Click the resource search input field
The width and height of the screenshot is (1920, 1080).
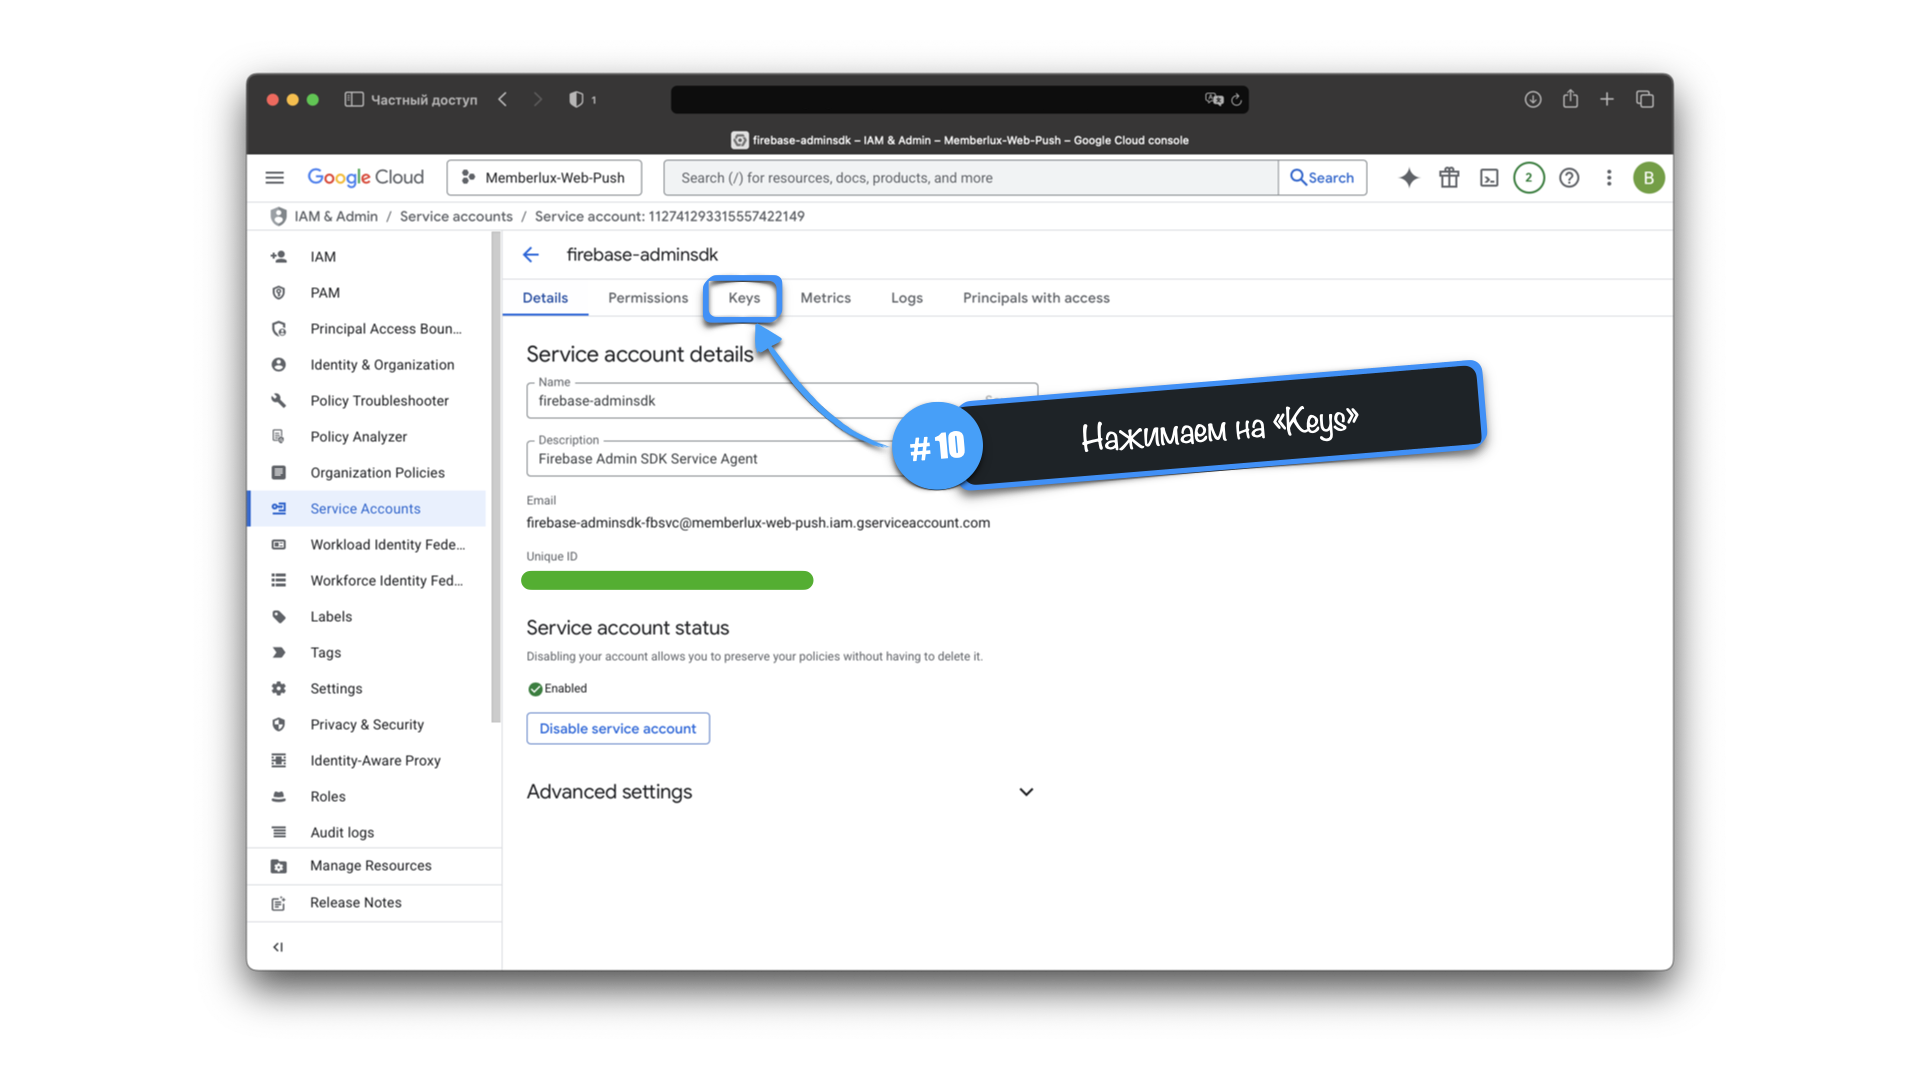point(970,178)
